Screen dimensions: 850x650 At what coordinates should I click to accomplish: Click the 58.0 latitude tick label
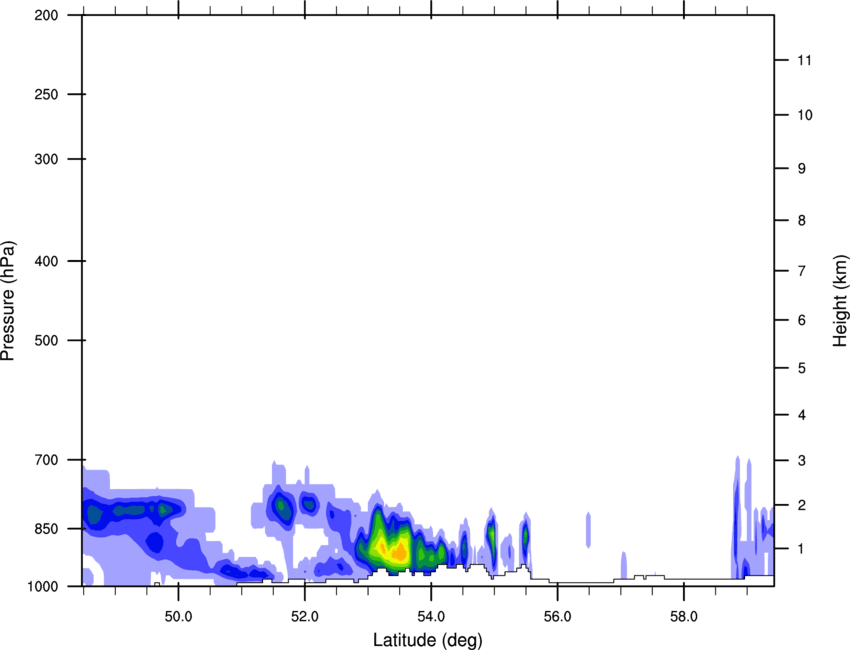coord(684,617)
